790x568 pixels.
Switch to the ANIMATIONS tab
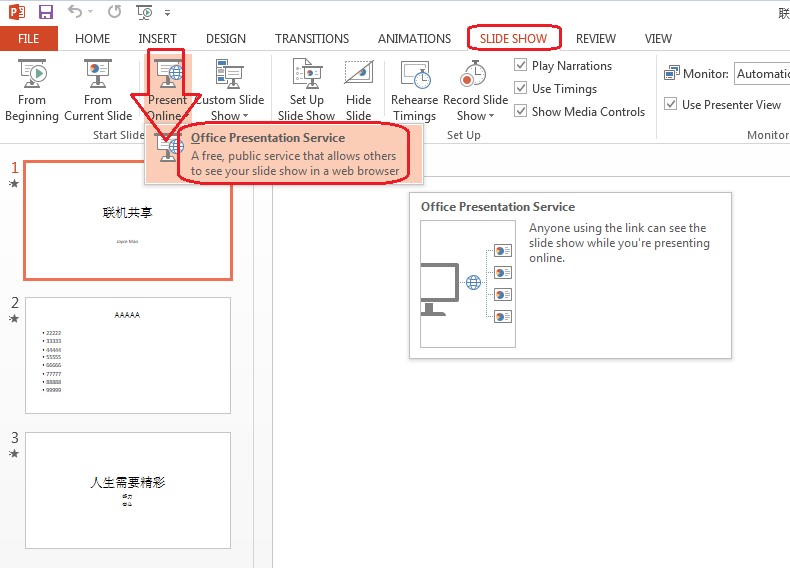(x=414, y=39)
